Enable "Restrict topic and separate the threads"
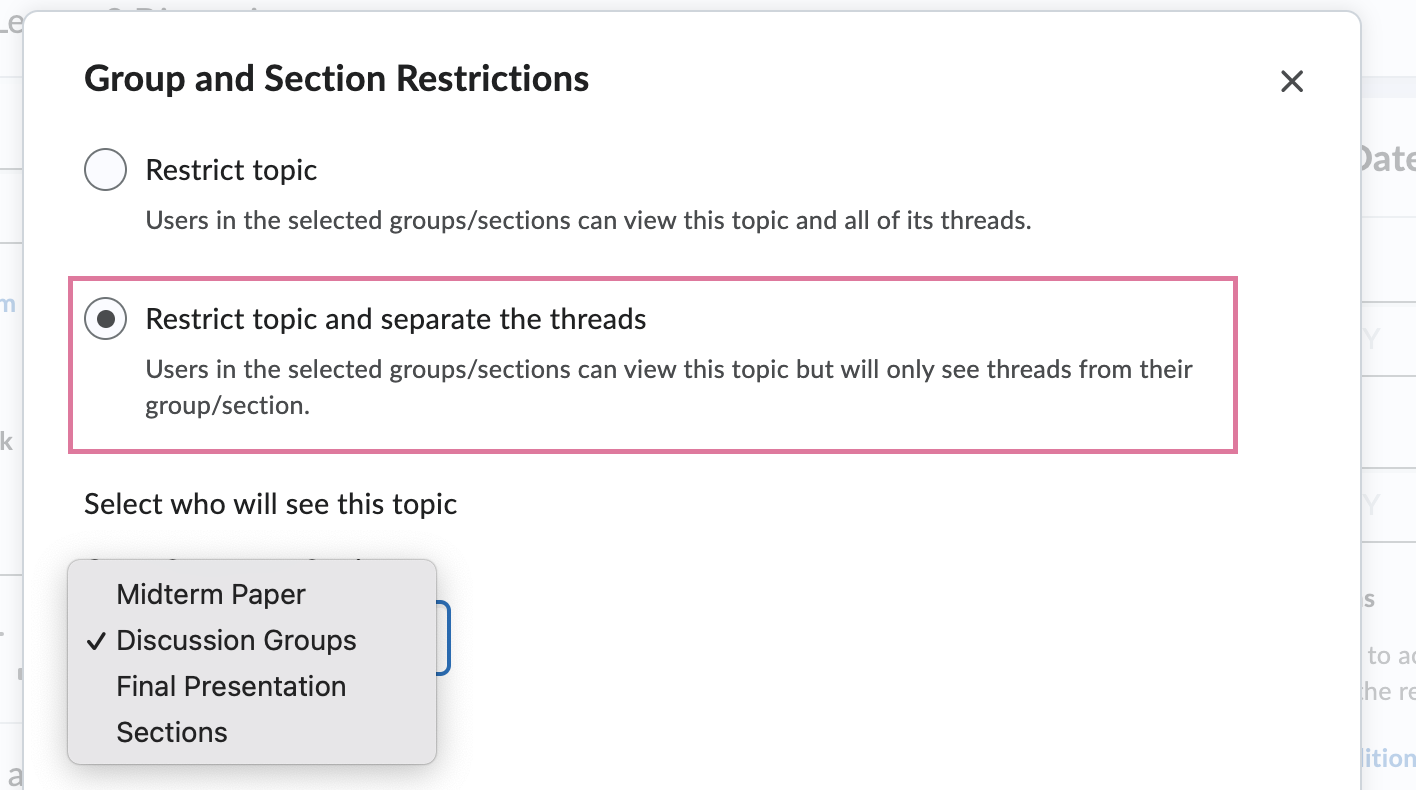 [105, 318]
